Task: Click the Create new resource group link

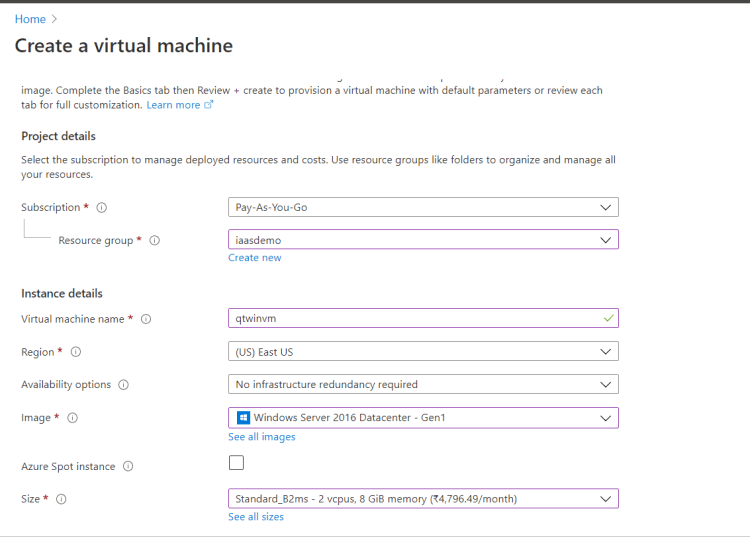Action: (254, 258)
